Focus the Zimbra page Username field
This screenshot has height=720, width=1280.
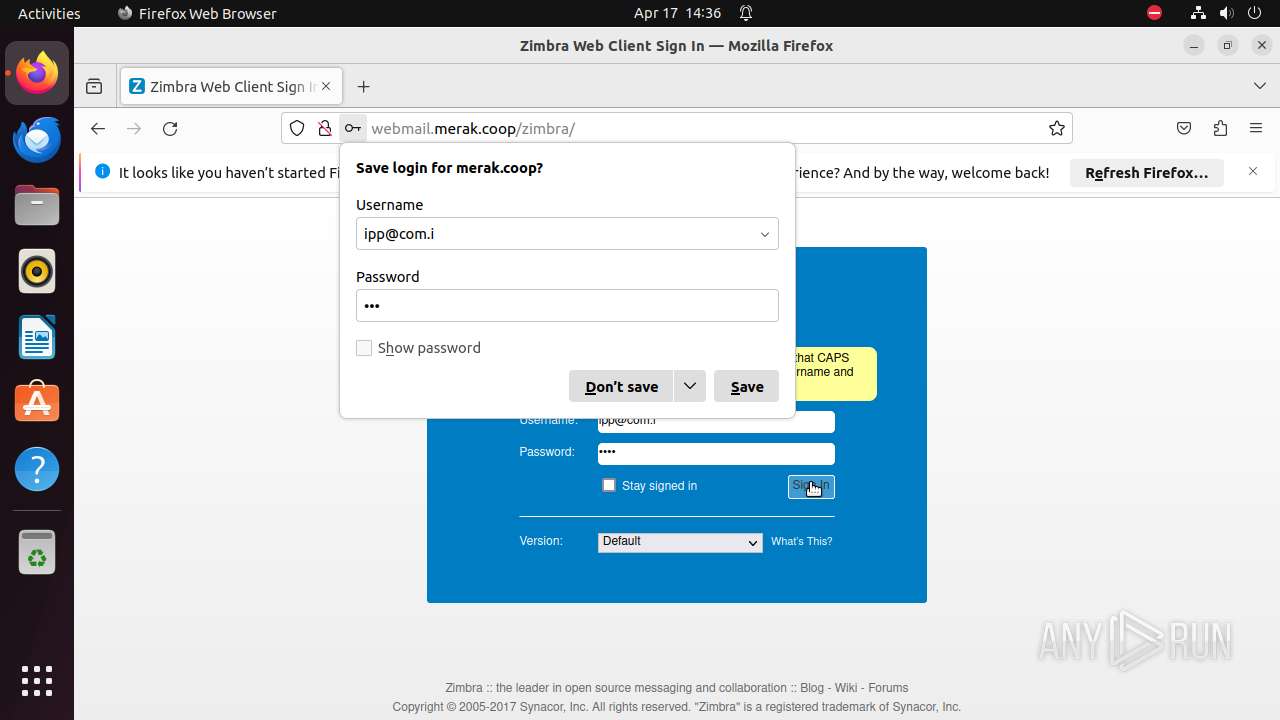716,421
